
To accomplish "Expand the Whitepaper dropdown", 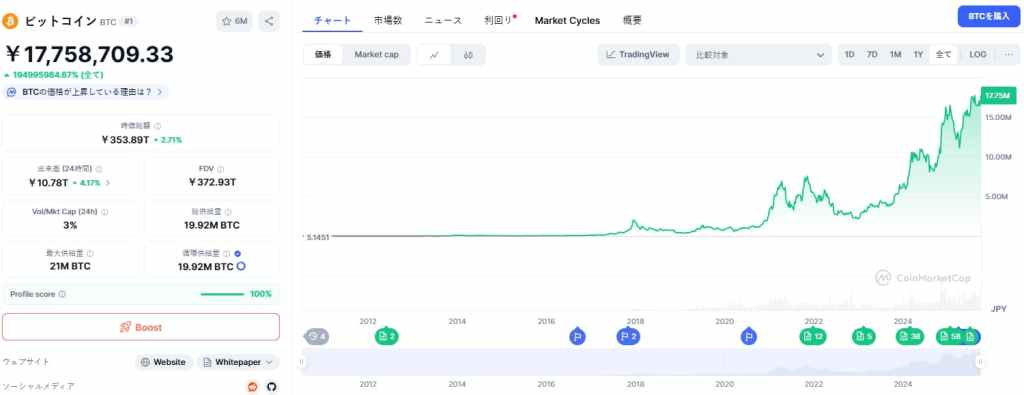I will point(238,362).
